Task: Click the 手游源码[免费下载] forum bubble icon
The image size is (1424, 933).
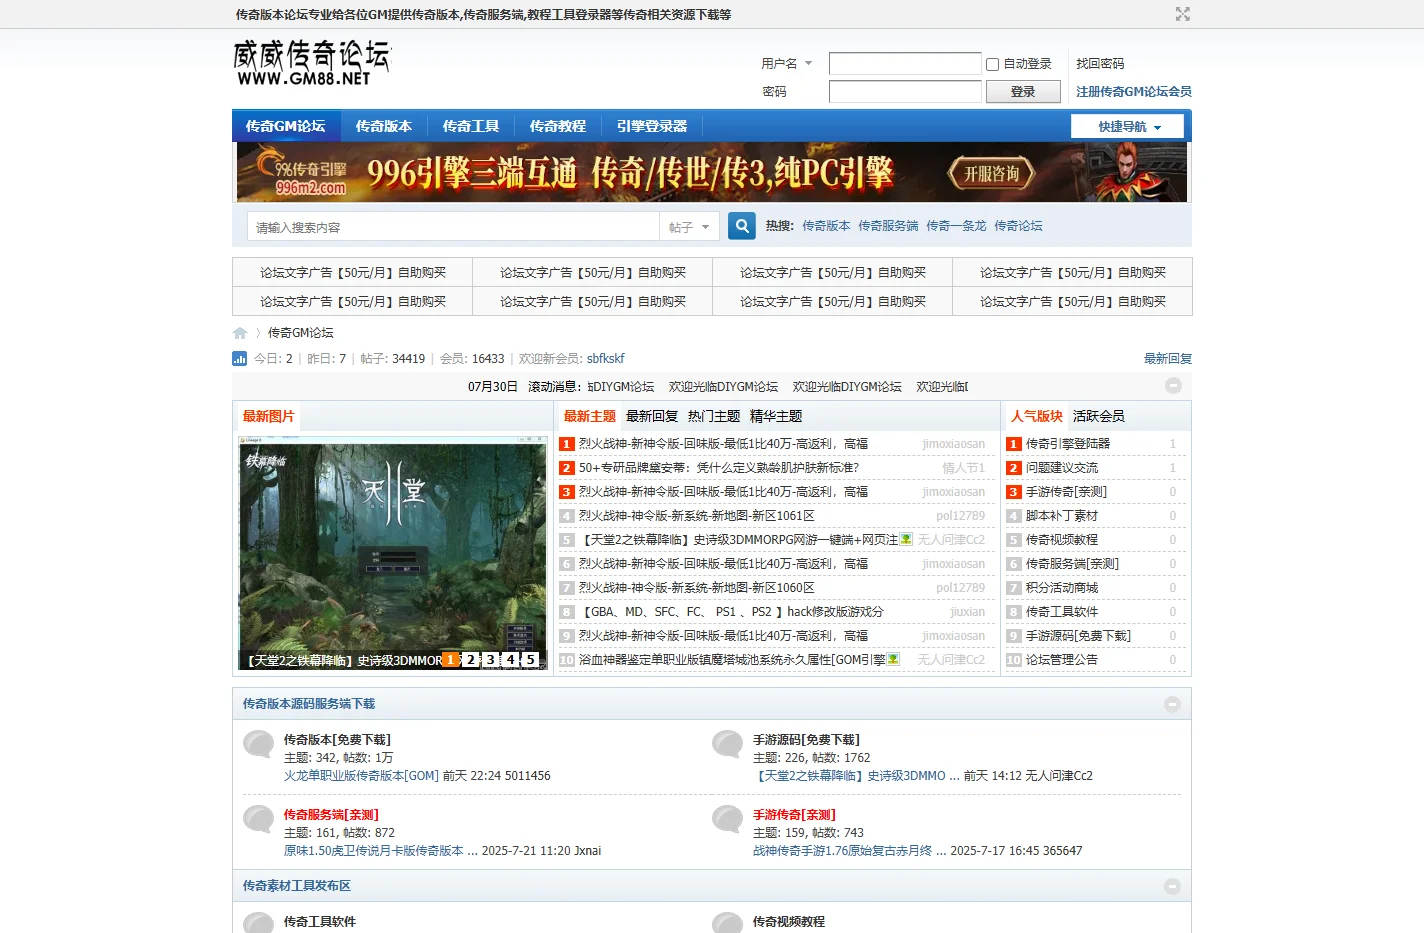Action: pyautogui.click(x=727, y=744)
